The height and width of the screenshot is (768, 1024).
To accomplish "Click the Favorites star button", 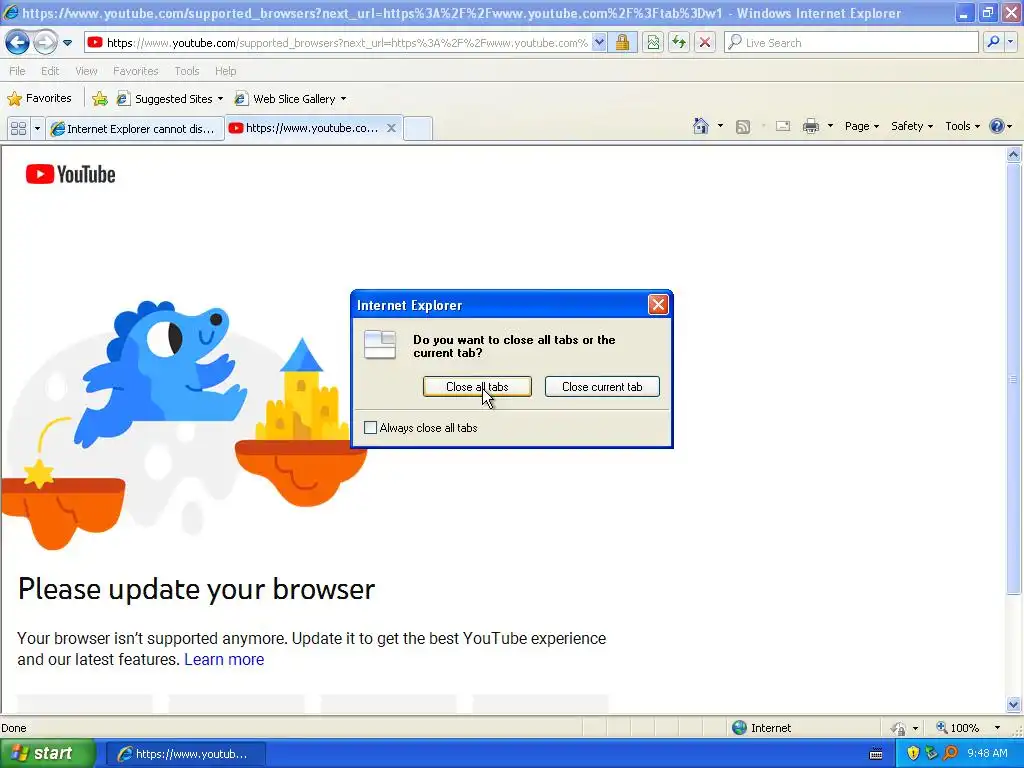I will [39, 99].
